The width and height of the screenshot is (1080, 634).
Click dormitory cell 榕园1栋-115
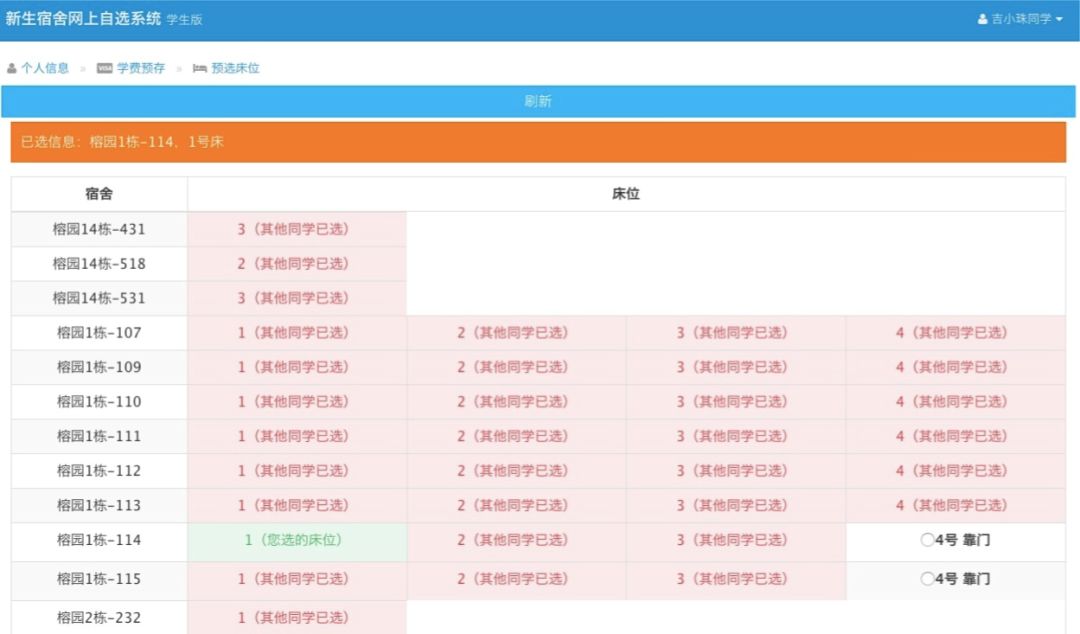[99, 580]
